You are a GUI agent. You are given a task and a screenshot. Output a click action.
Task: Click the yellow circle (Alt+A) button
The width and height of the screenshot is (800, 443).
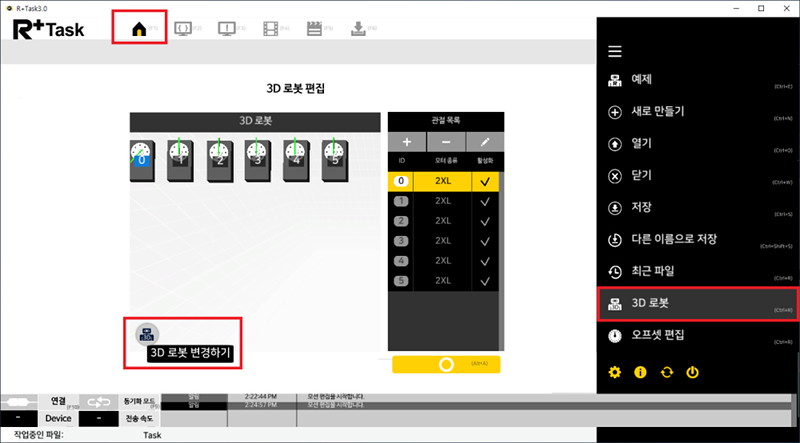446,364
